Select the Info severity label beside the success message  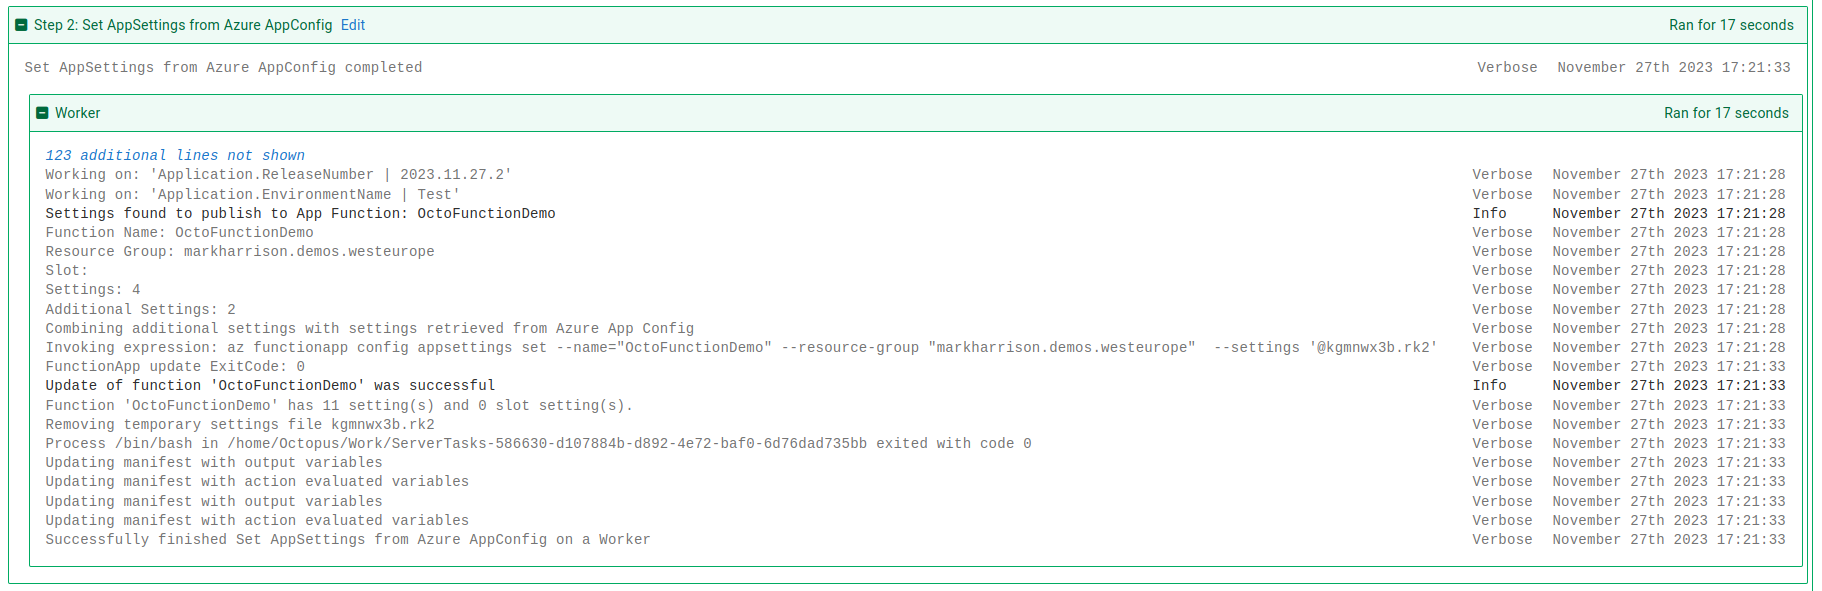click(1489, 385)
